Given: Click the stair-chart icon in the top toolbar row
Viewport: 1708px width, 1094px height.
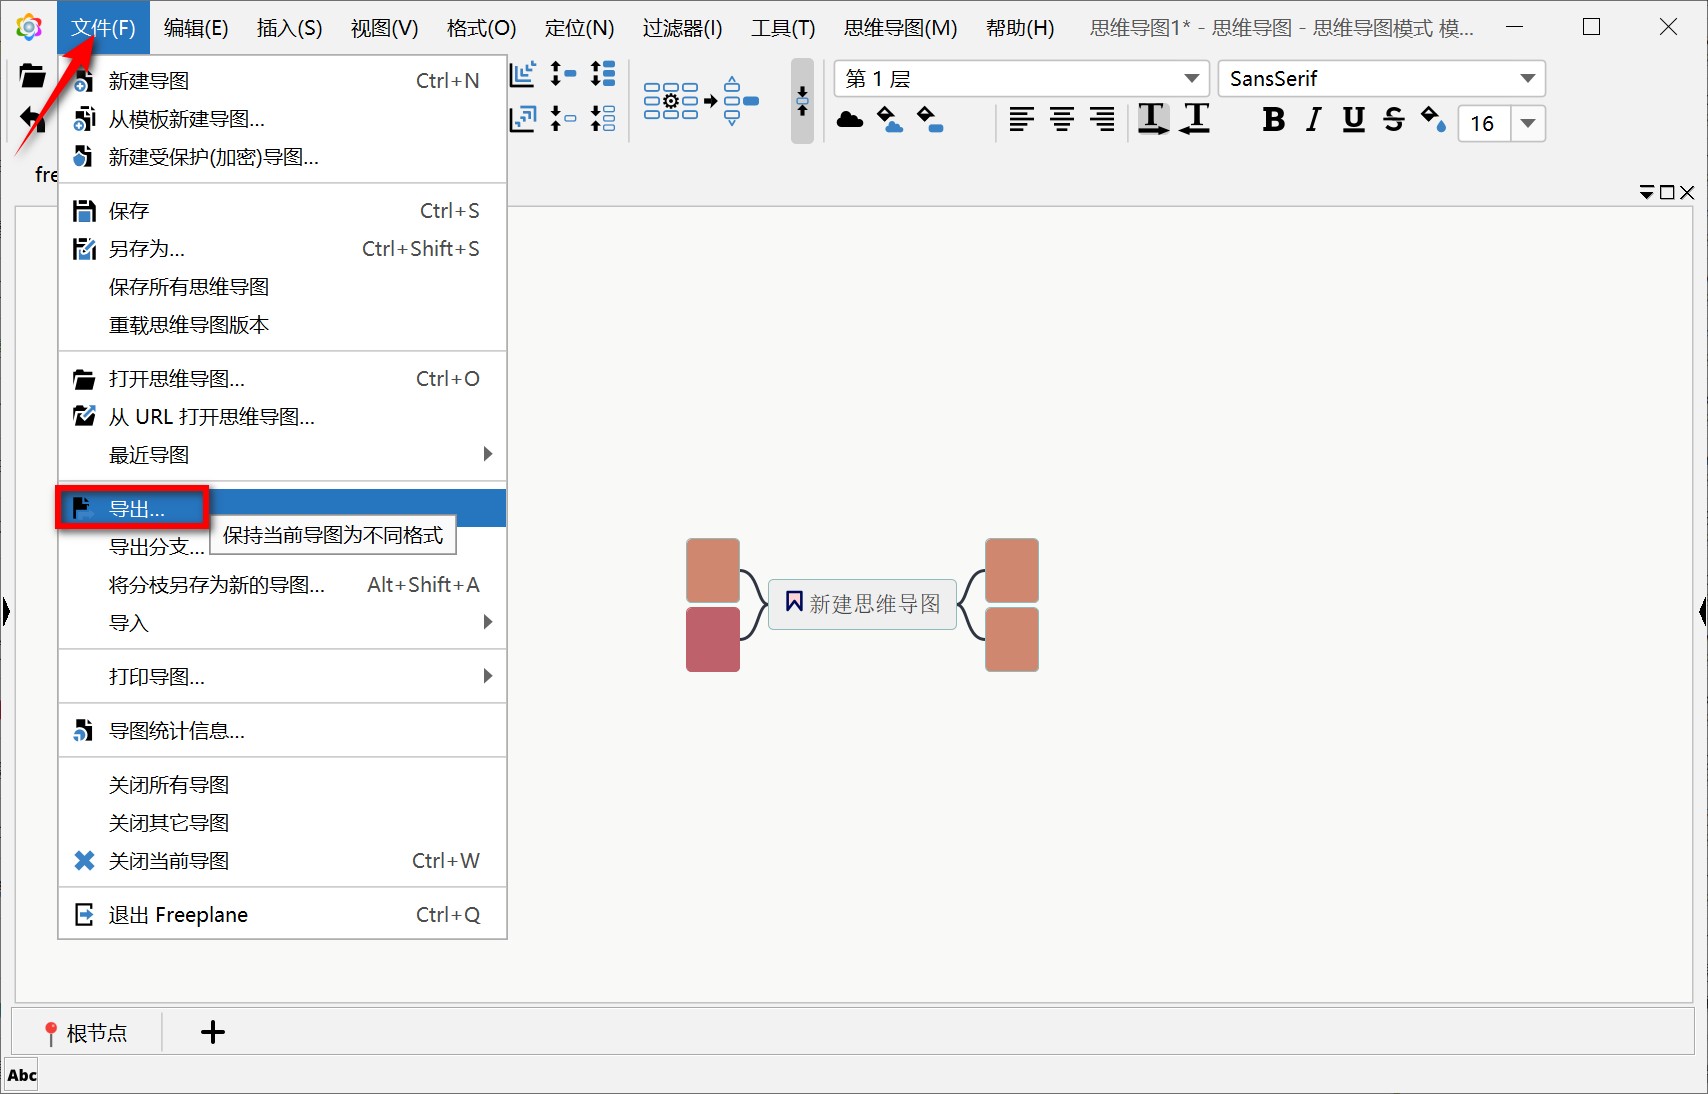Looking at the screenshot, I should click(x=523, y=74).
